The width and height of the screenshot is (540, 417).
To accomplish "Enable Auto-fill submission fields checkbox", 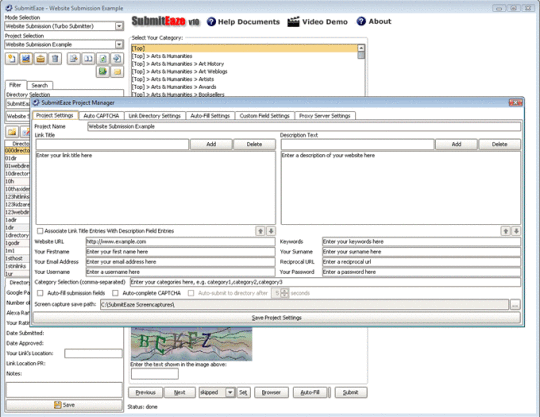I will click(40, 293).
